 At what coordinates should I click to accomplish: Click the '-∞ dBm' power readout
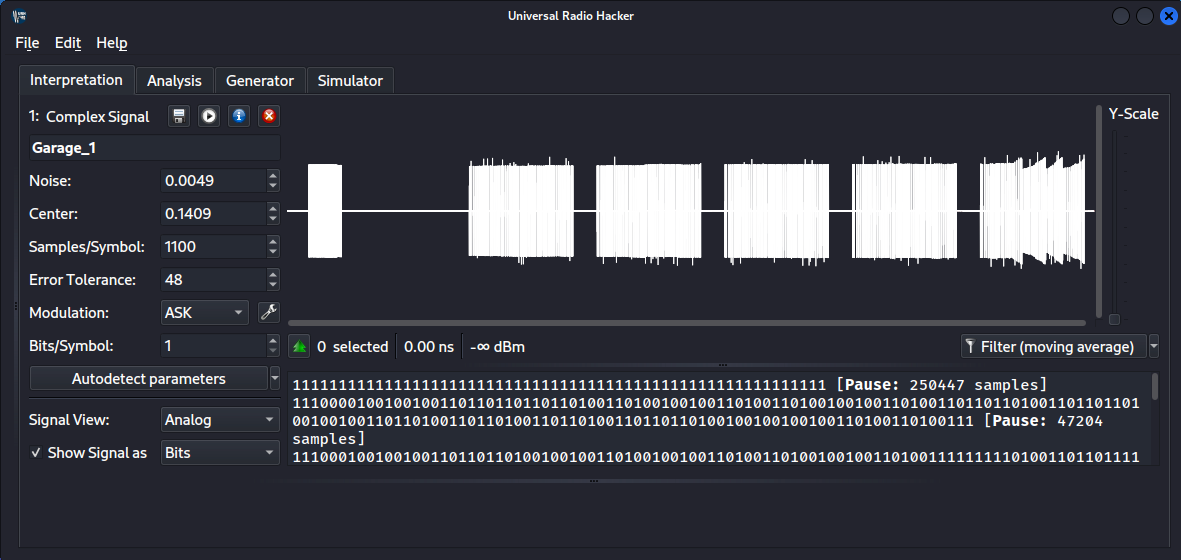(497, 347)
